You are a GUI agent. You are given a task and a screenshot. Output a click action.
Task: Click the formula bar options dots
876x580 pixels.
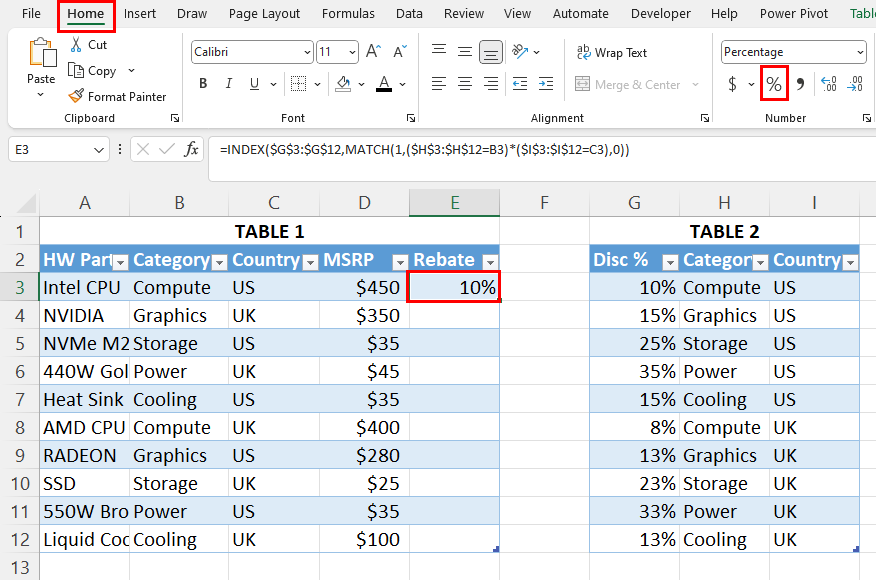click(120, 149)
